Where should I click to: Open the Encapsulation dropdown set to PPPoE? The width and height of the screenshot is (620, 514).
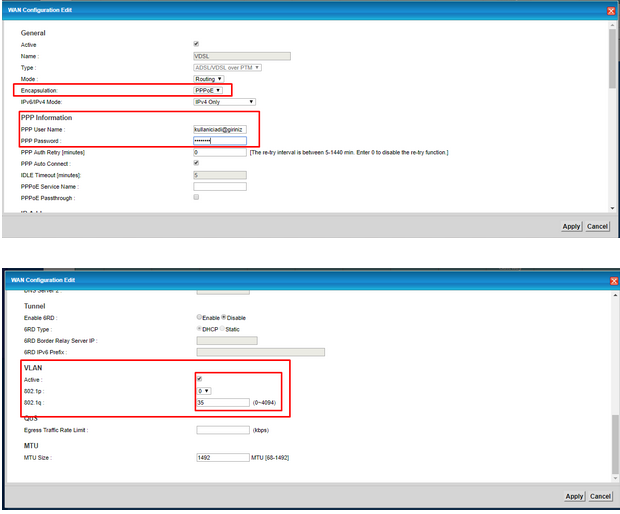(208, 91)
